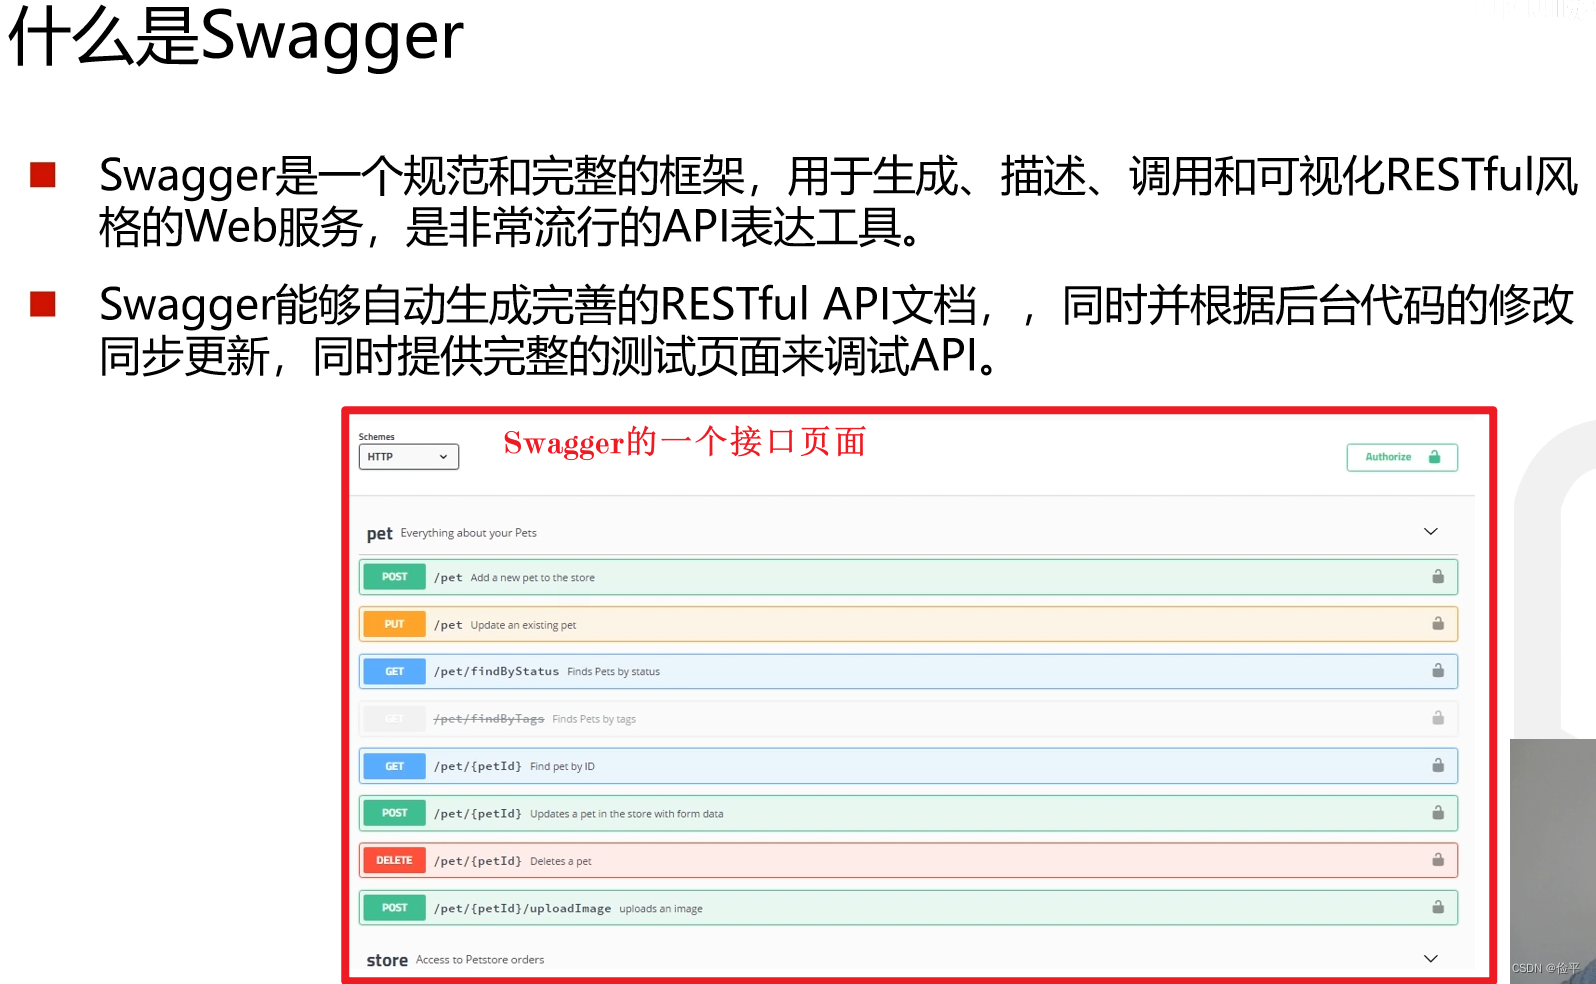Click lock icon on findByTags row
The width and height of the screenshot is (1596, 984).
coord(1438,718)
